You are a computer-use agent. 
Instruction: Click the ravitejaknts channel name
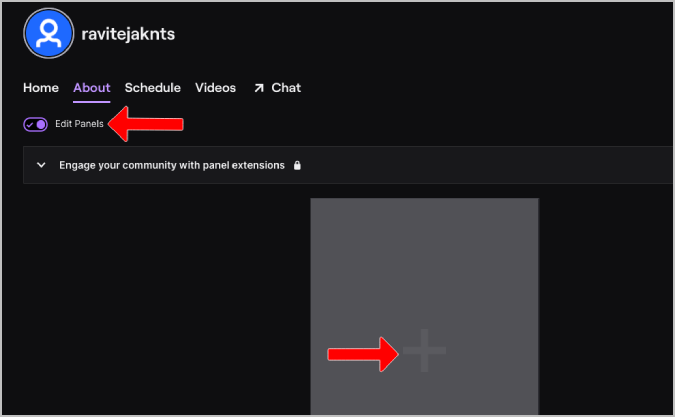tap(128, 34)
